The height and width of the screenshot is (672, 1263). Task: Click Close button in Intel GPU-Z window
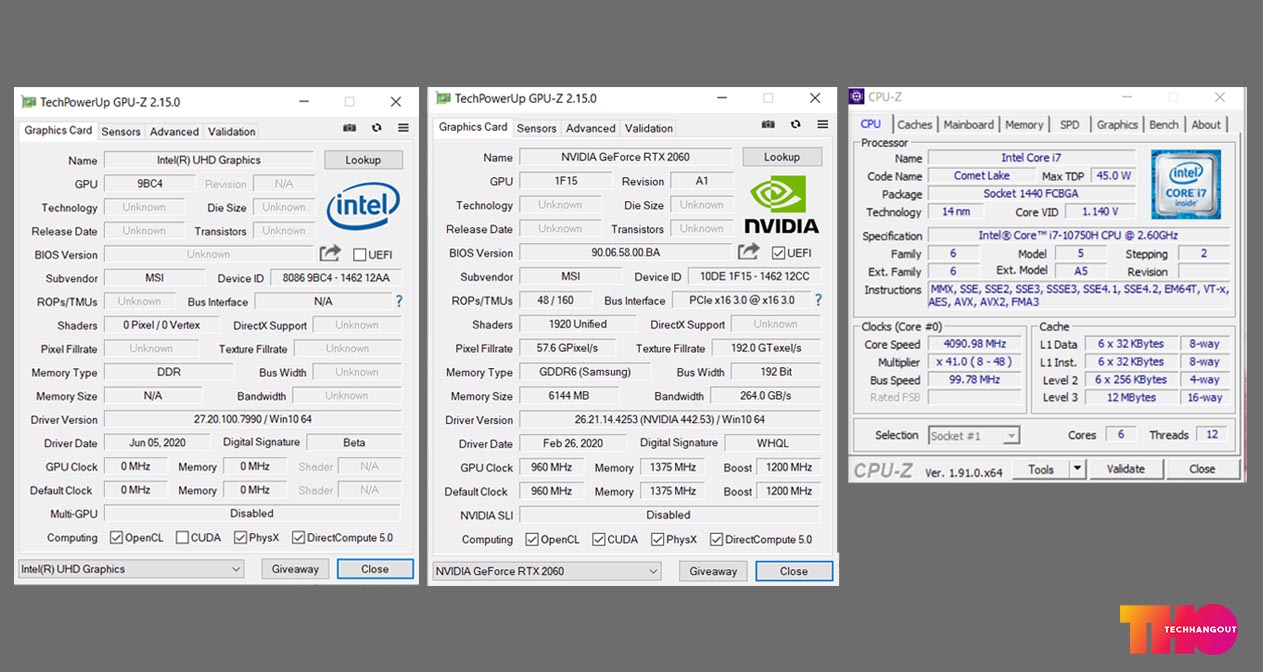[x=375, y=569]
